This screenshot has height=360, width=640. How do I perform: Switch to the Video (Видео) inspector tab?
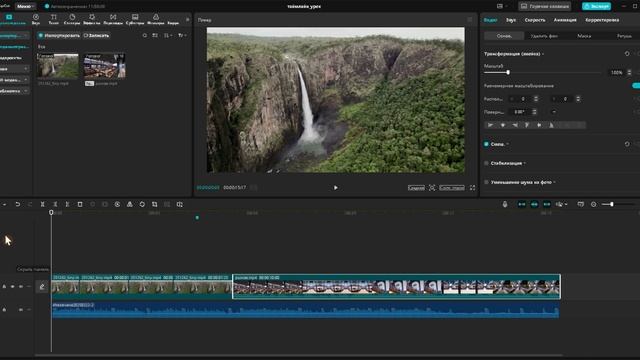490,20
